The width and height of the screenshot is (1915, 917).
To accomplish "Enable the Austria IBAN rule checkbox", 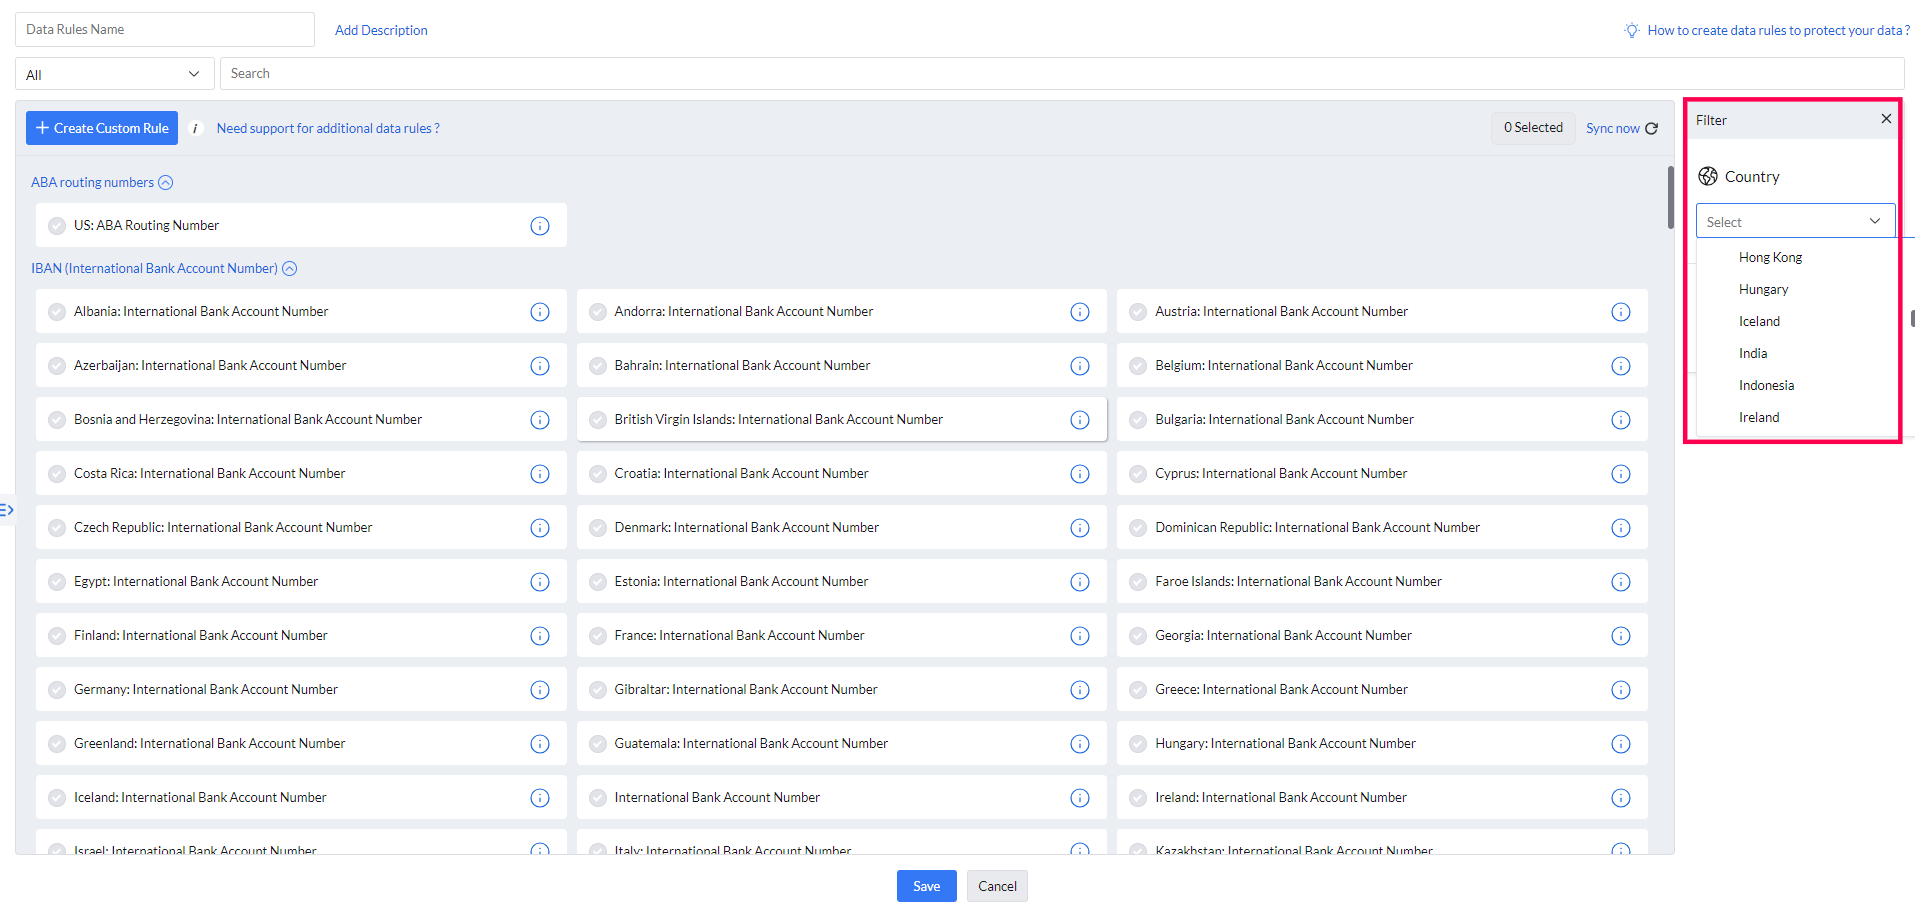I will tap(1138, 312).
